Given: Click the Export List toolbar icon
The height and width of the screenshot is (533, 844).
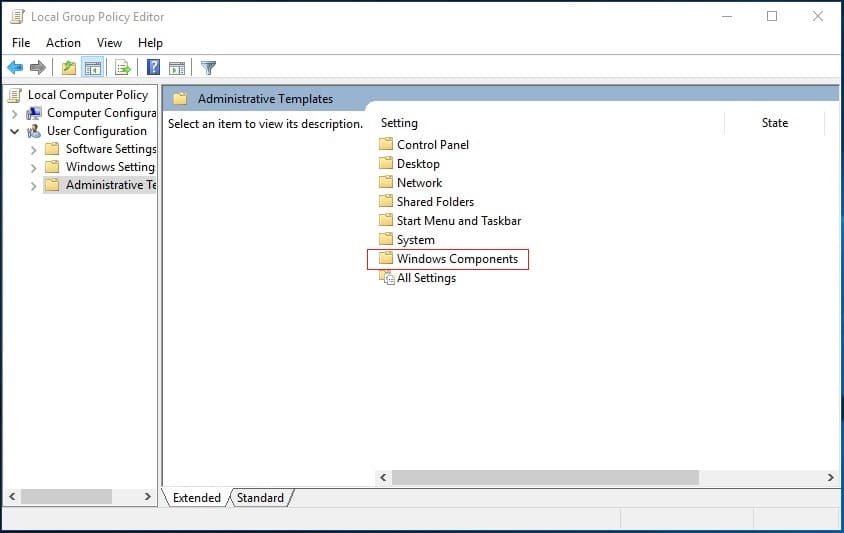Looking at the screenshot, I should pos(123,68).
